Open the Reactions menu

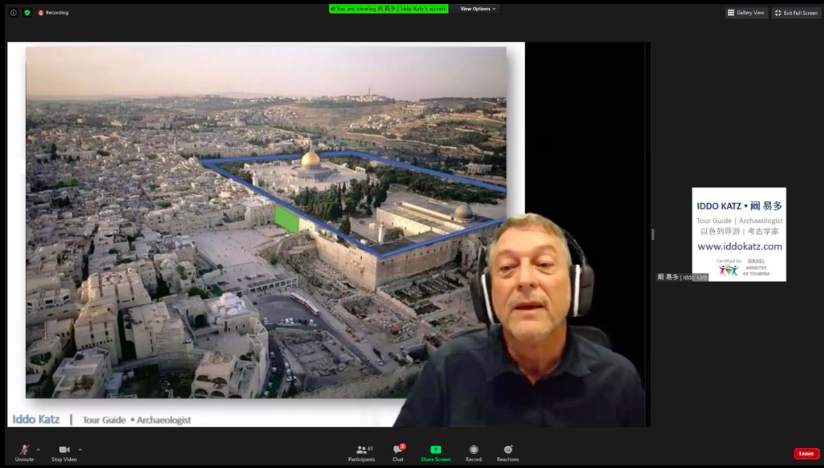coord(508,453)
